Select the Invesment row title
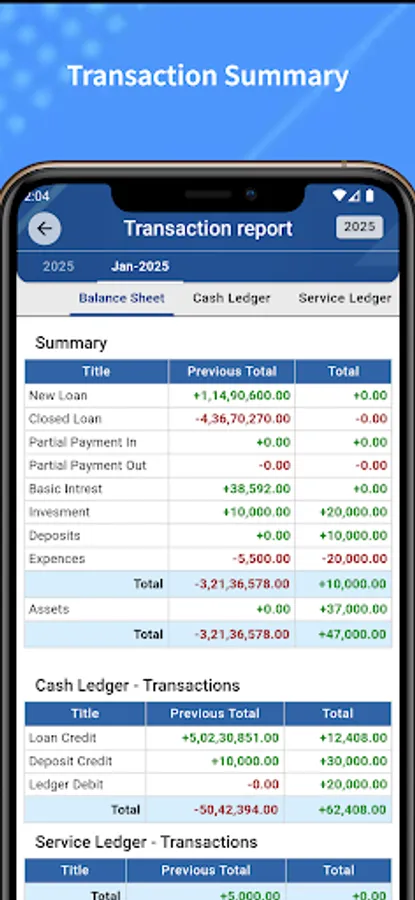 point(59,512)
